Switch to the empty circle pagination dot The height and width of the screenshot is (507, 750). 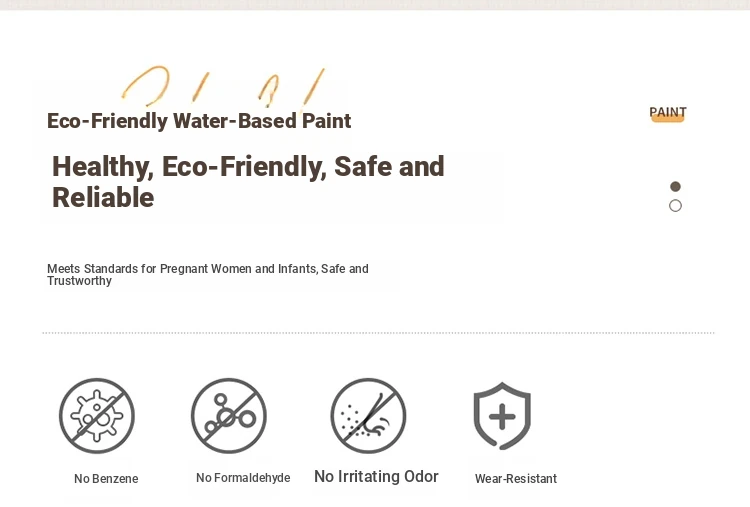tap(675, 206)
